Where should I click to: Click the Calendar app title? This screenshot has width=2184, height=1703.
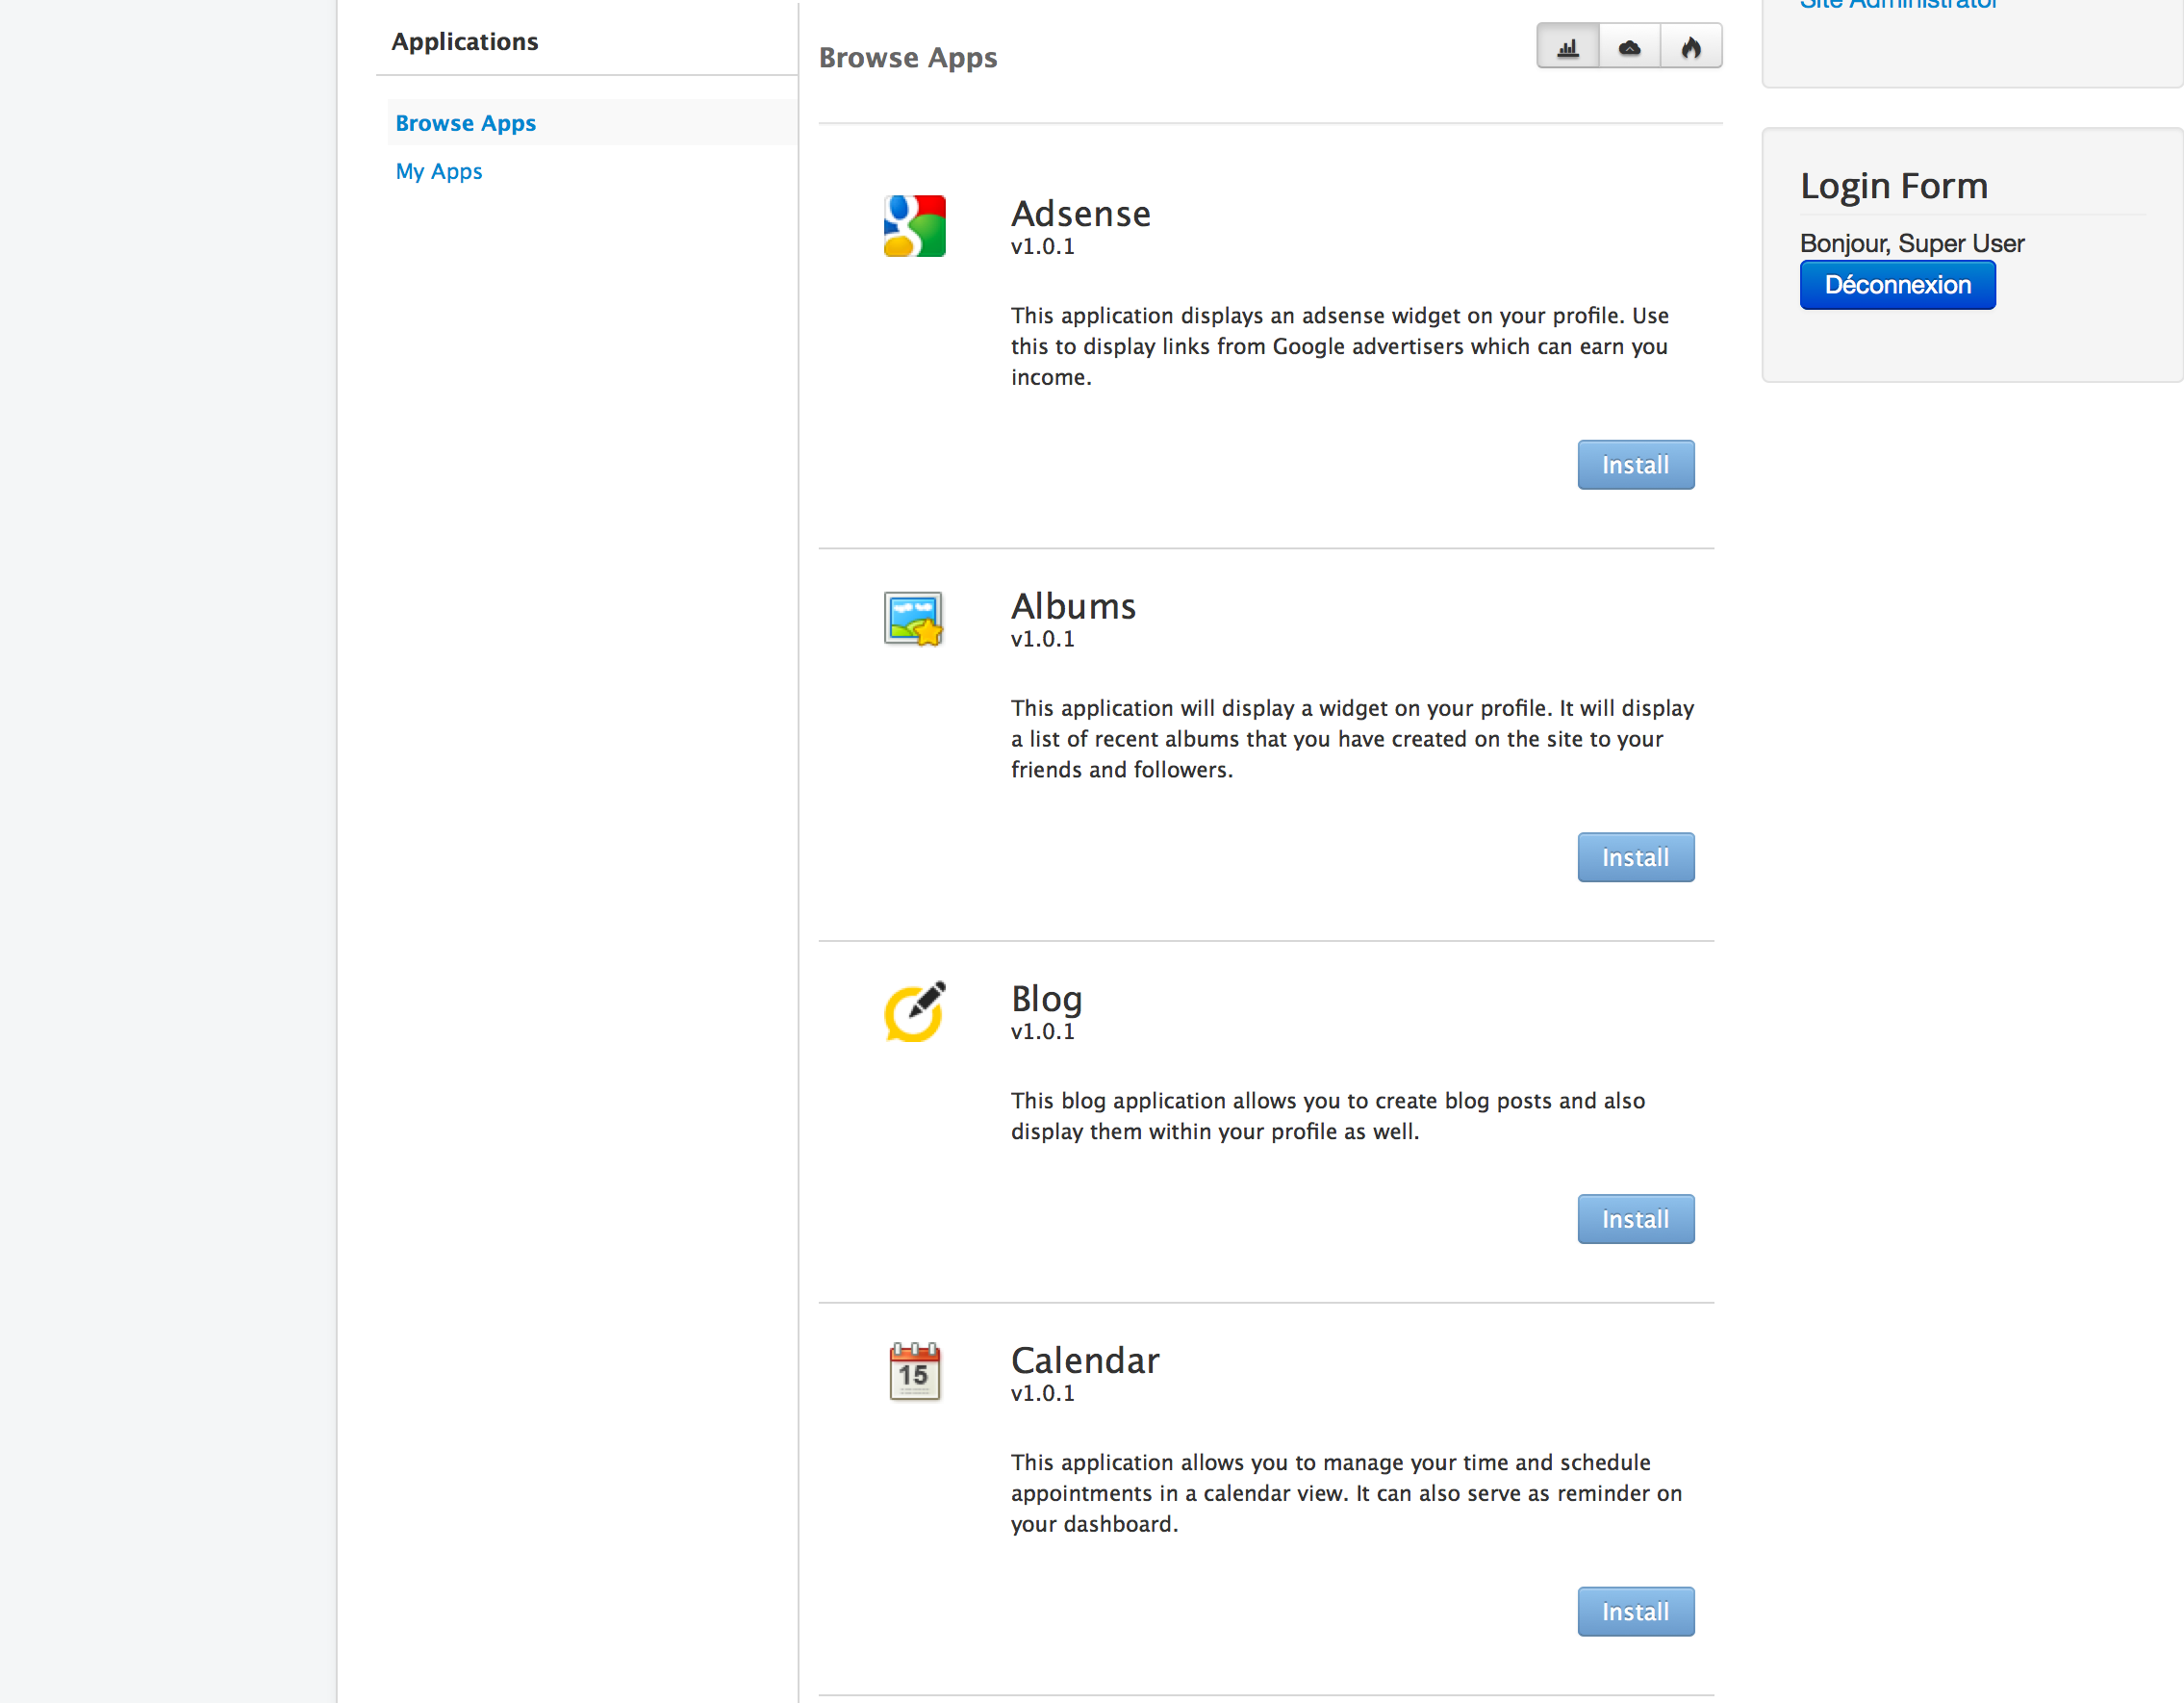tap(1085, 1361)
